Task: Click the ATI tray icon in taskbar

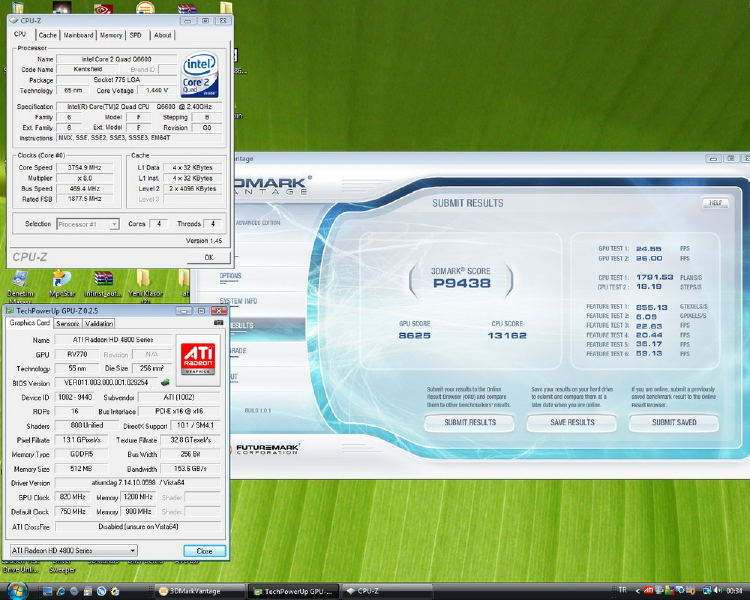Action: (648, 591)
